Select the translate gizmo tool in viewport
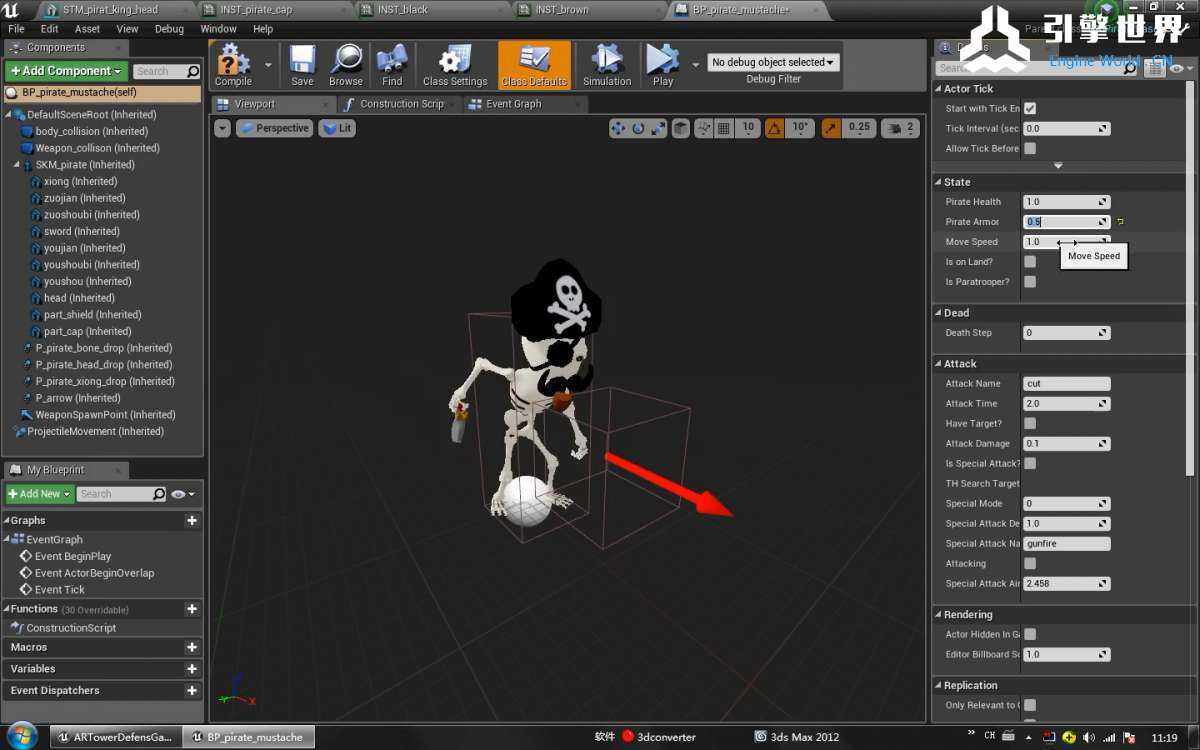 tap(618, 128)
